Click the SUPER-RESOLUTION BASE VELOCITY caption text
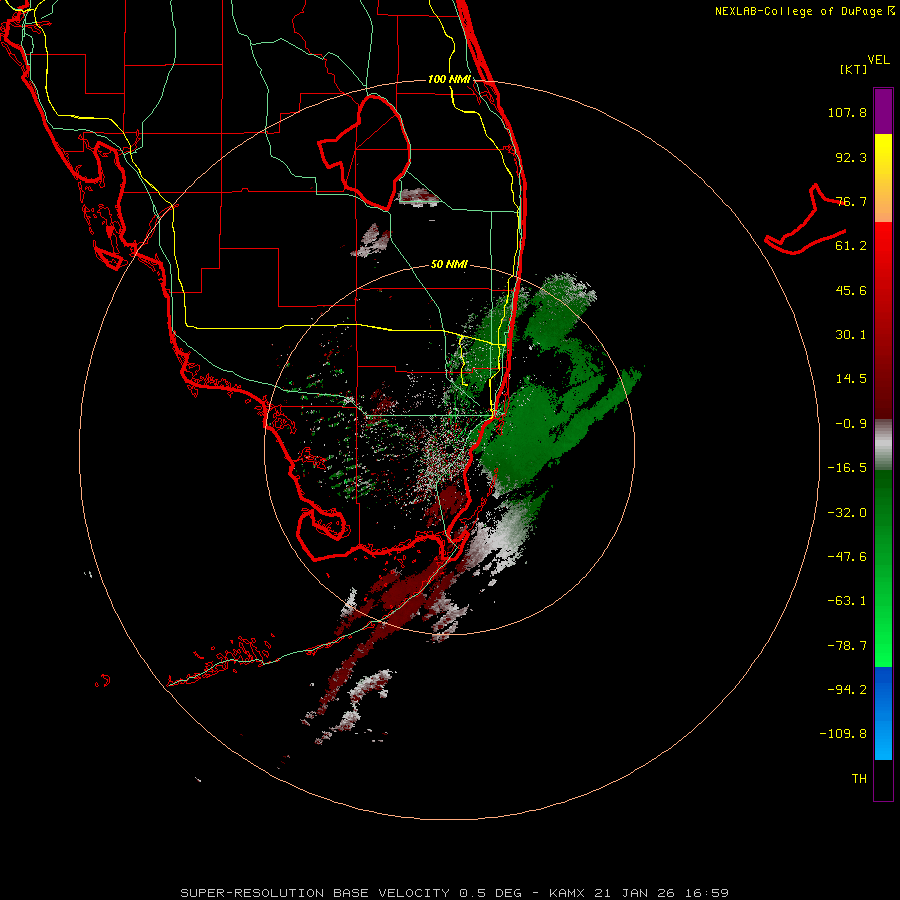 pyautogui.click(x=315, y=893)
